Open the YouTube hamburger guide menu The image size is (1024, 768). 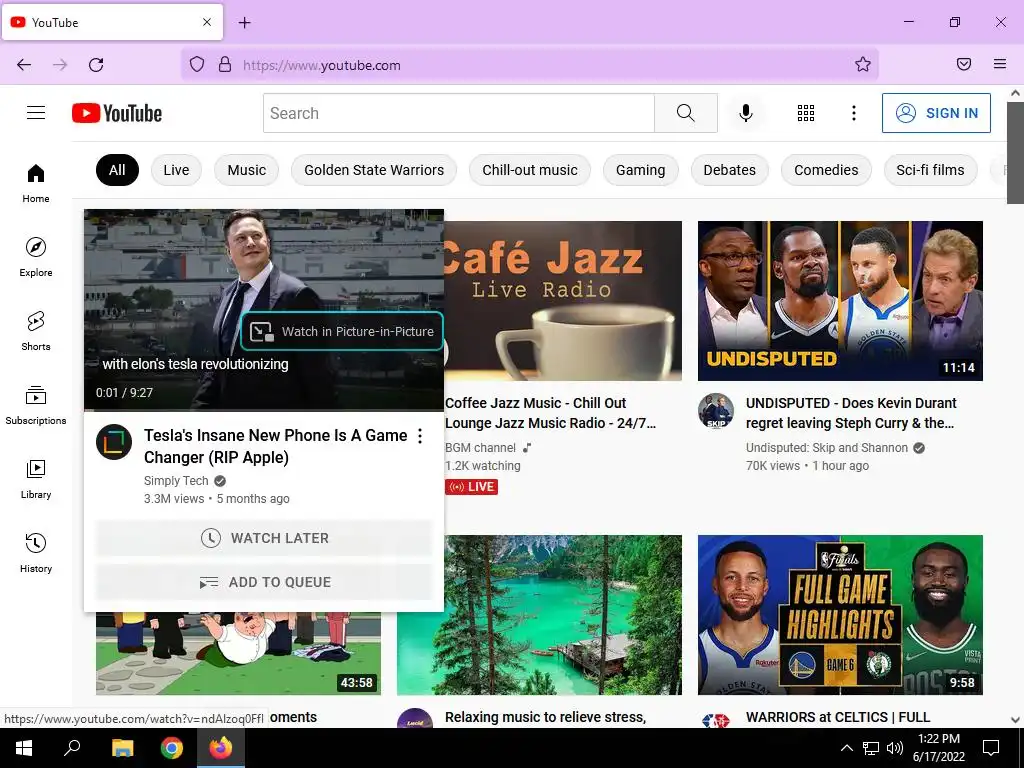pyautogui.click(x=36, y=113)
